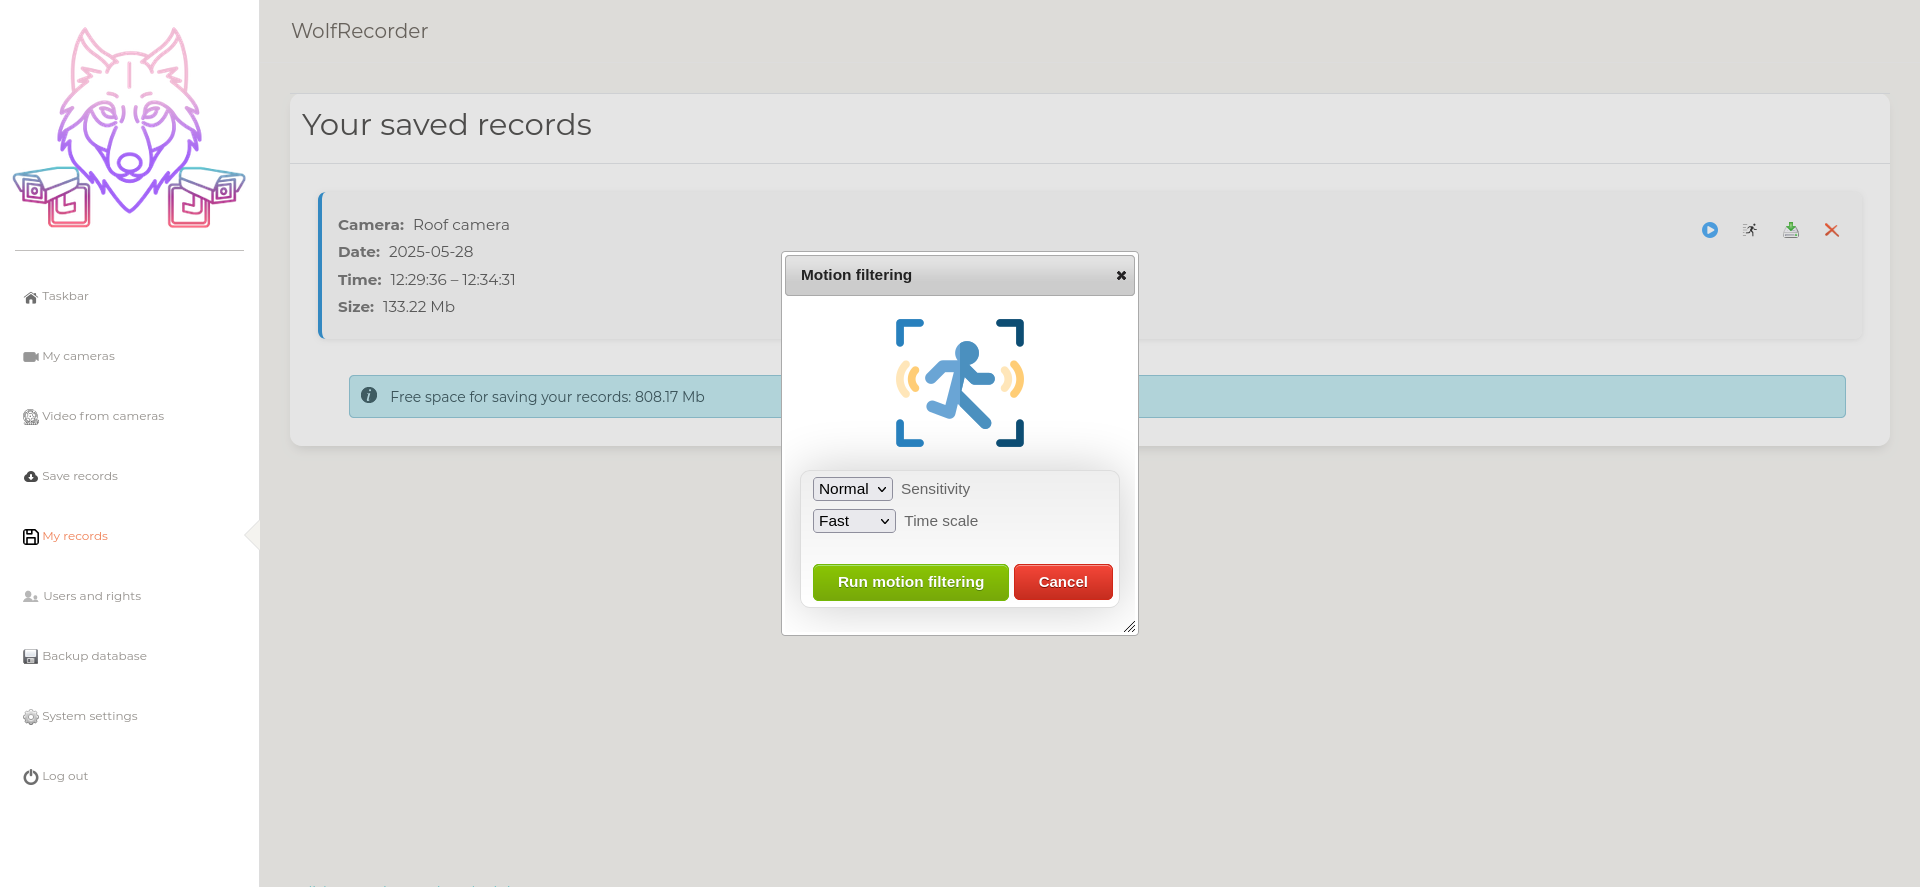Open the Time scale dropdown

click(853, 521)
